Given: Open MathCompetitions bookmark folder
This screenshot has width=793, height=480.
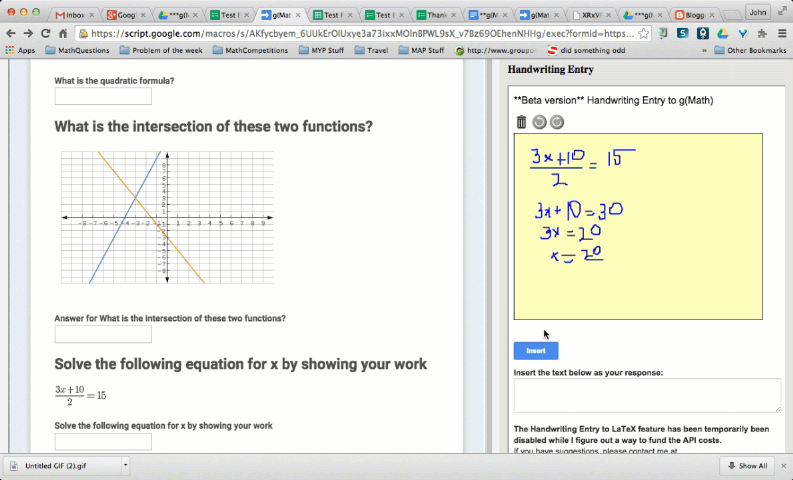Looking at the screenshot, I should pos(250,50).
